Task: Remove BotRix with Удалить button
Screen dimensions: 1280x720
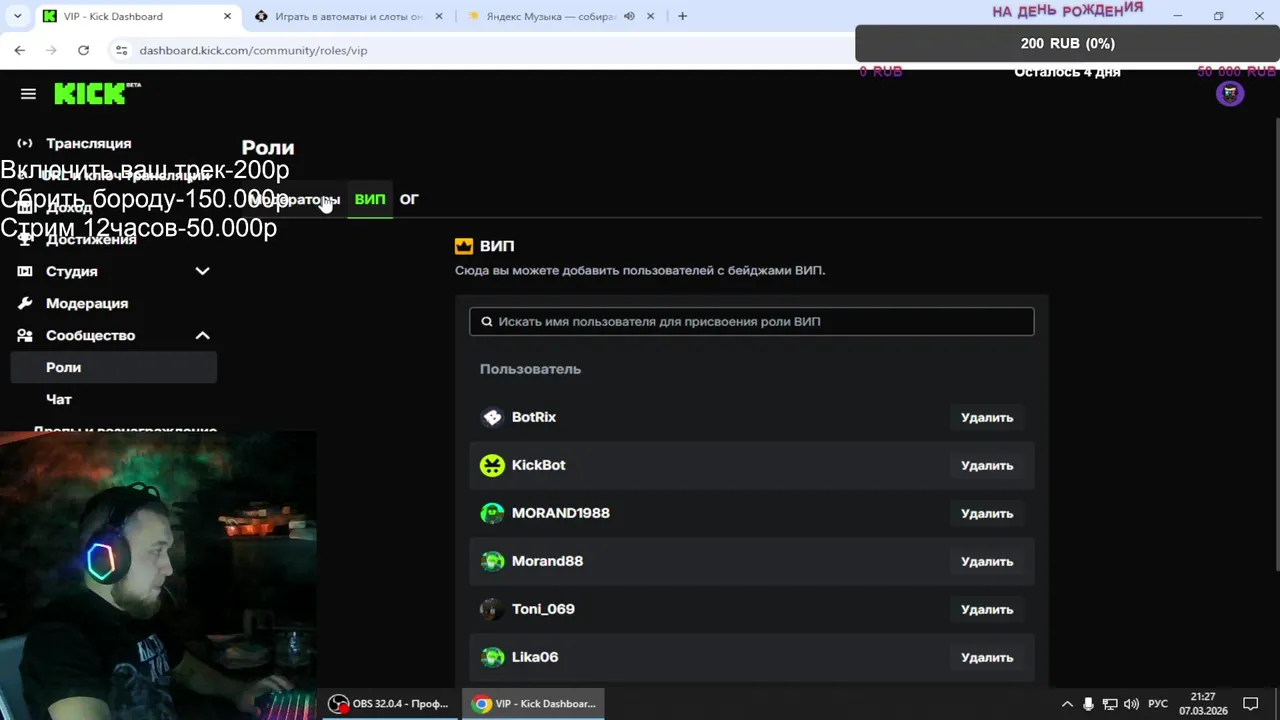Action: 987,417
